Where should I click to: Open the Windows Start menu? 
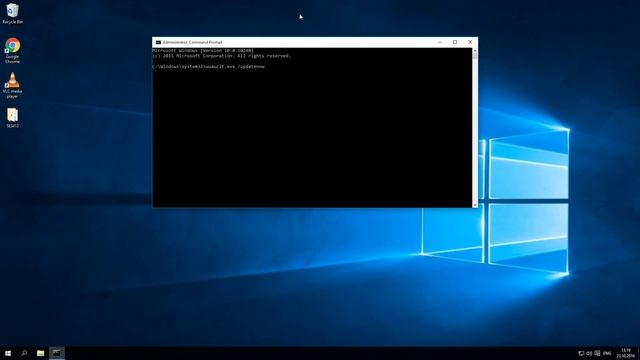point(8,353)
